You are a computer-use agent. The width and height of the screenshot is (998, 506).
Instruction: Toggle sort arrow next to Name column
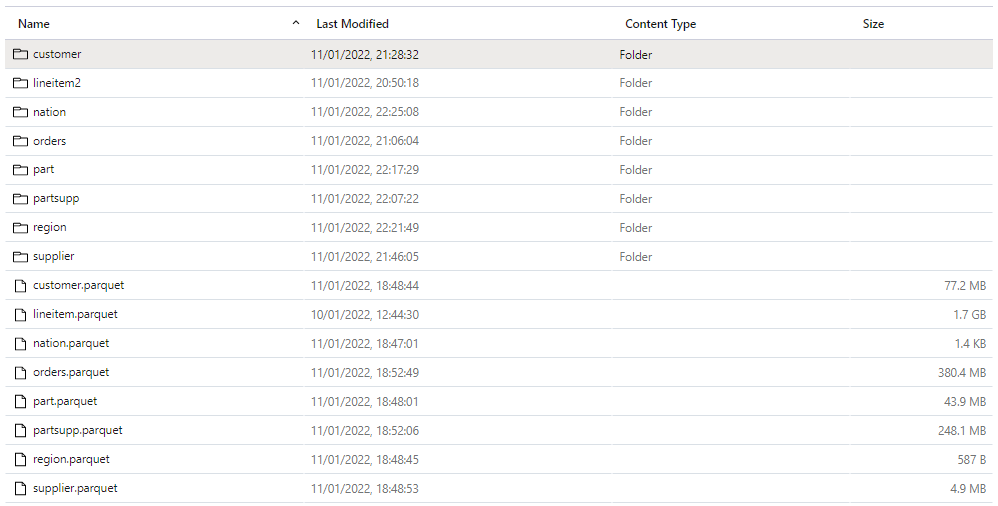295,23
